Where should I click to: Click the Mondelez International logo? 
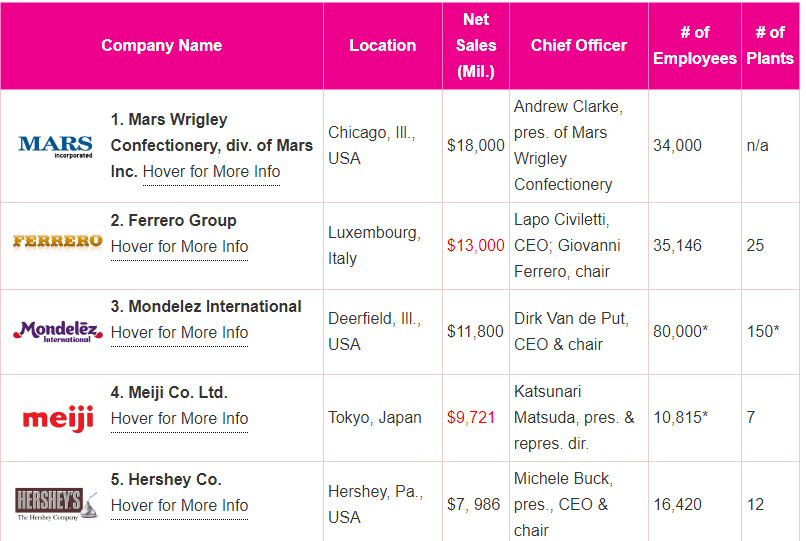[57, 331]
